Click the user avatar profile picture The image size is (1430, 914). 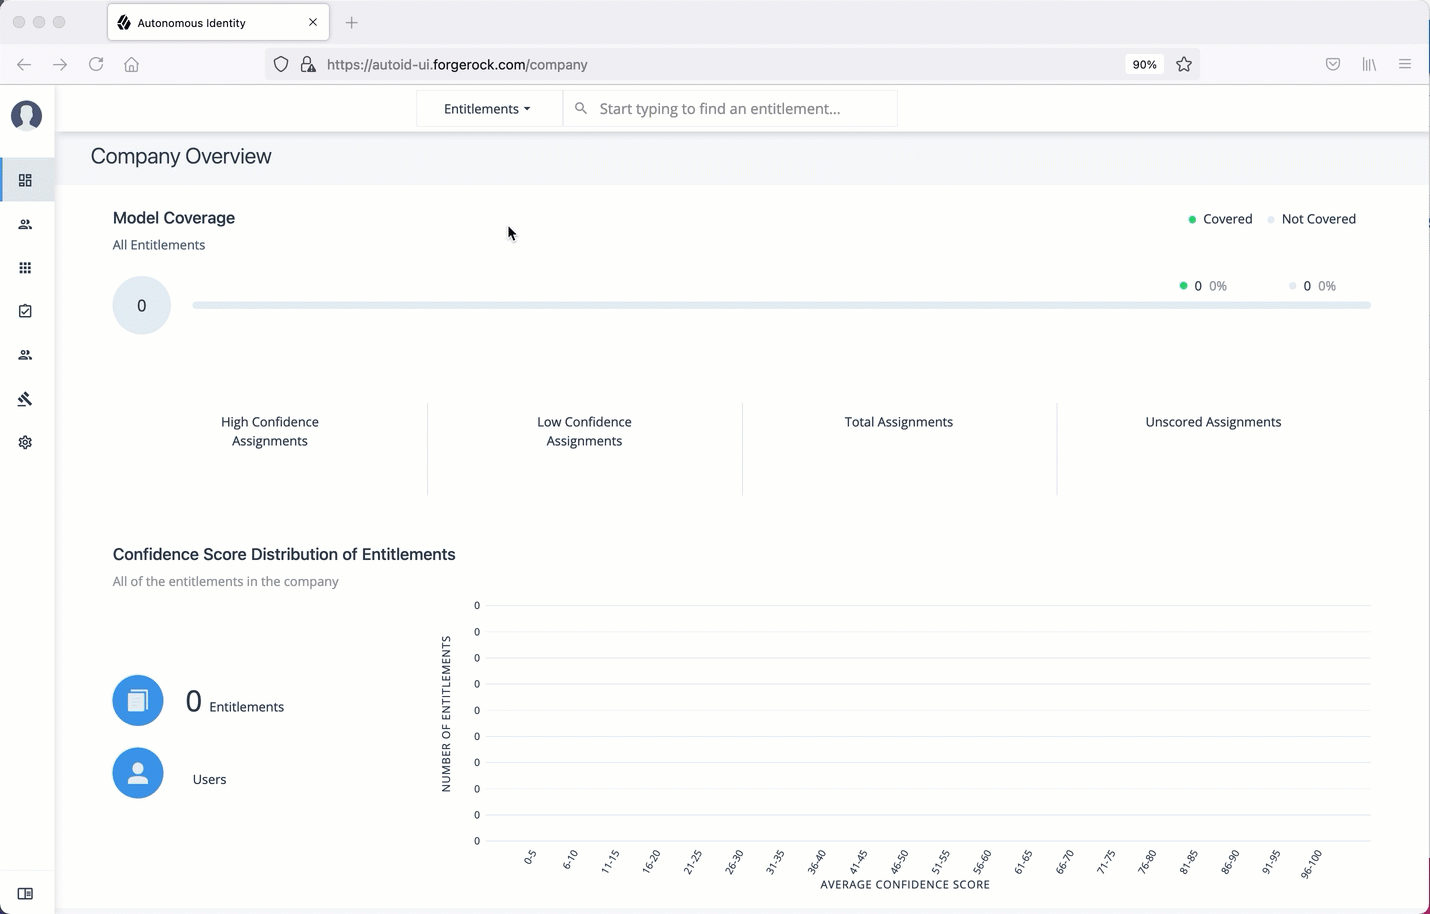[x=26, y=116]
